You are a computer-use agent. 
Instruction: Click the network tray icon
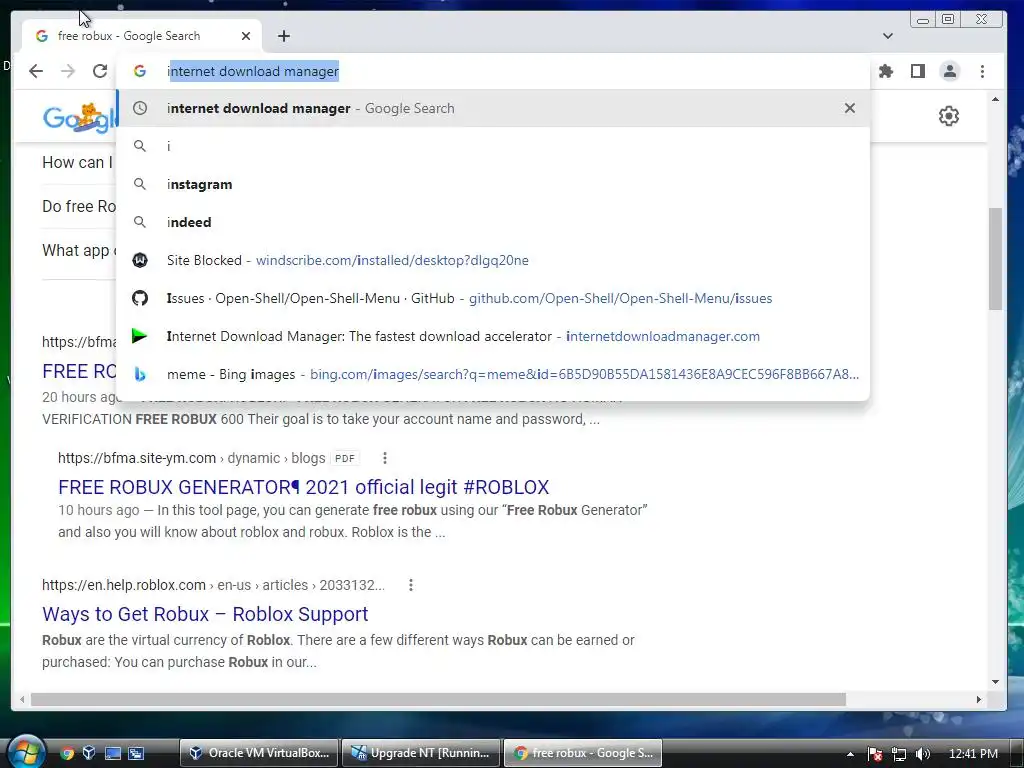[899, 754]
